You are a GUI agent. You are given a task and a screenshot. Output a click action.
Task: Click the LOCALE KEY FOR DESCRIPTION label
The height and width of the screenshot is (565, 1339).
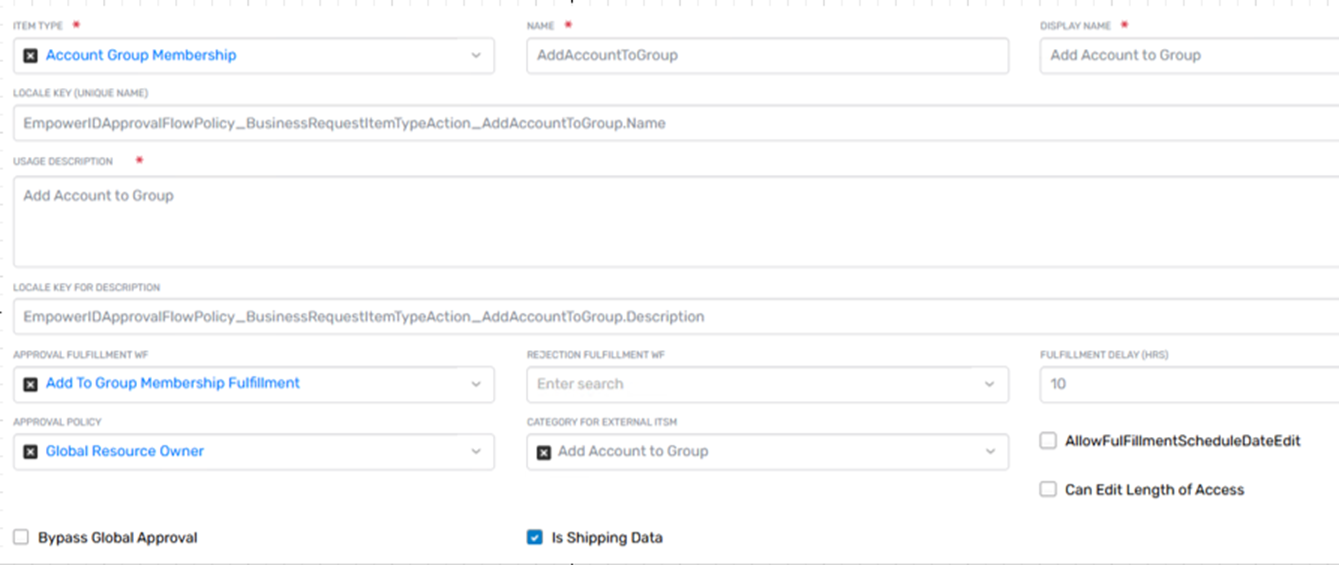coord(86,288)
